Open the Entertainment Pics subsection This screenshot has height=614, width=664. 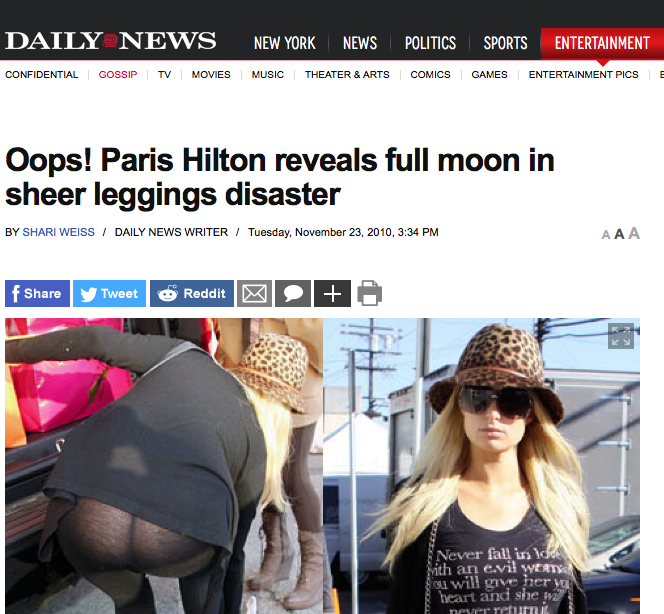[x=584, y=75]
